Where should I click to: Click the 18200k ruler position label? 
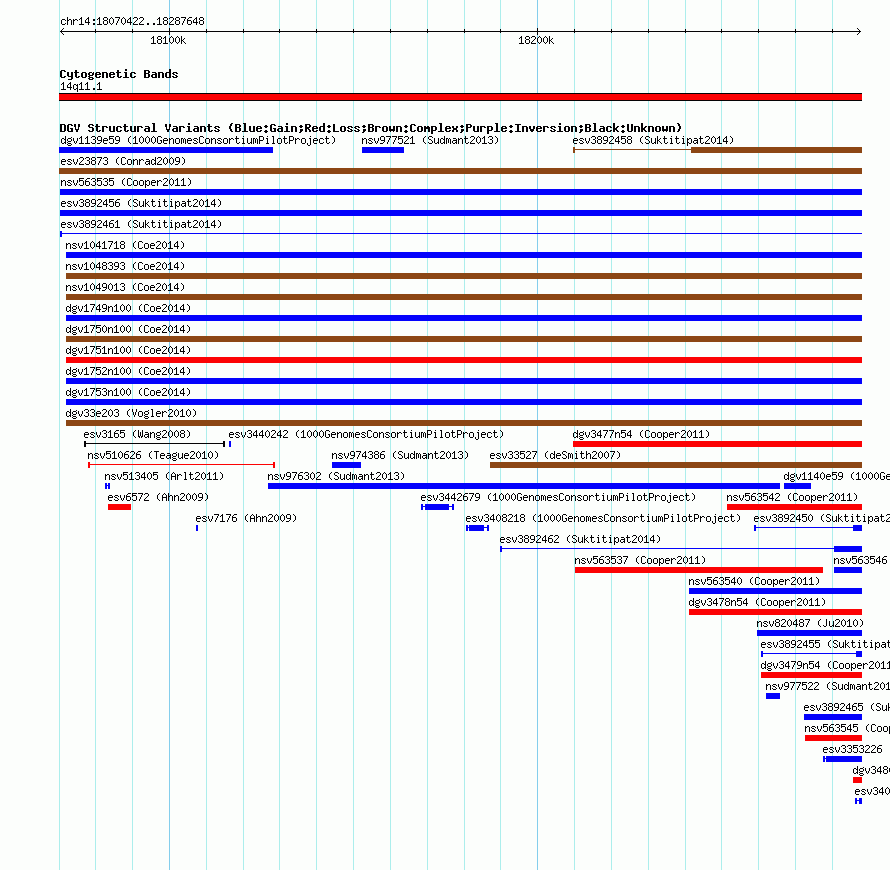coord(536,40)
